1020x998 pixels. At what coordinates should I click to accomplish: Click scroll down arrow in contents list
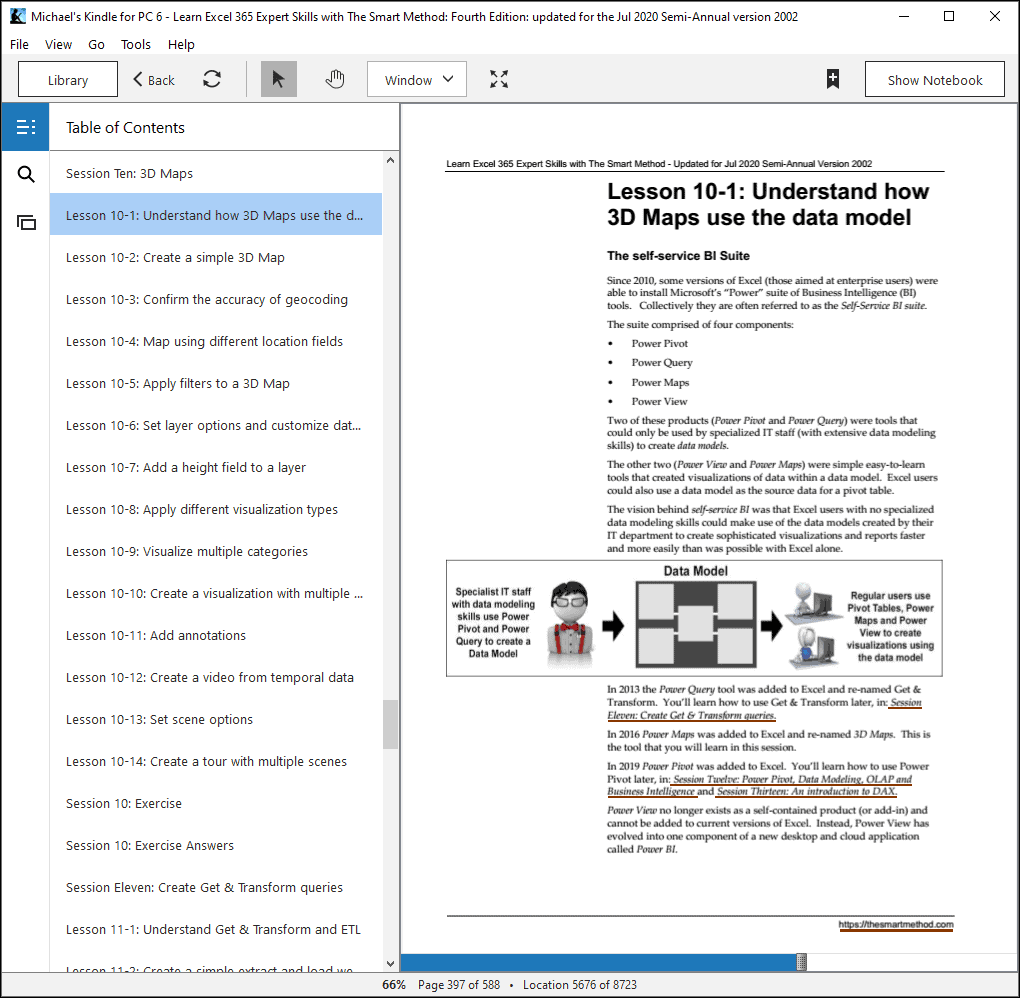(x=390, y=964)
